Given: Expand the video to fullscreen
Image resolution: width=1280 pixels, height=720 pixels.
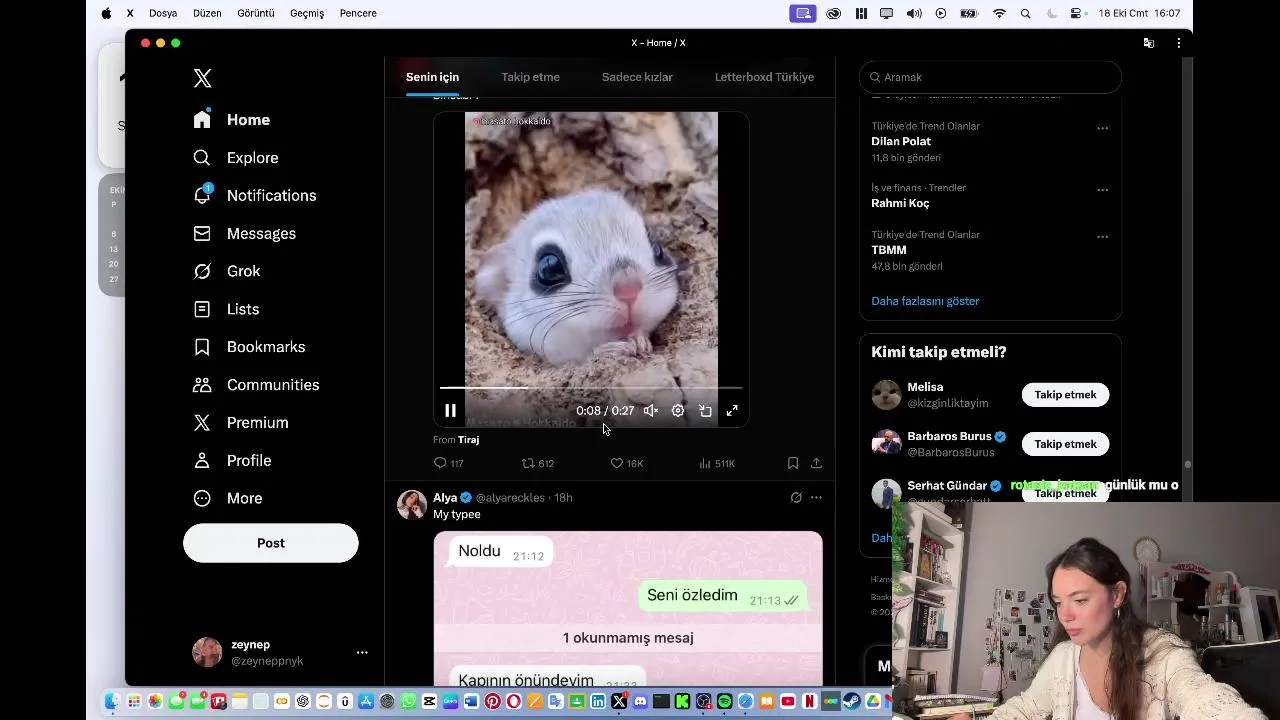Looking at the screenshot, I should [732, 411].
